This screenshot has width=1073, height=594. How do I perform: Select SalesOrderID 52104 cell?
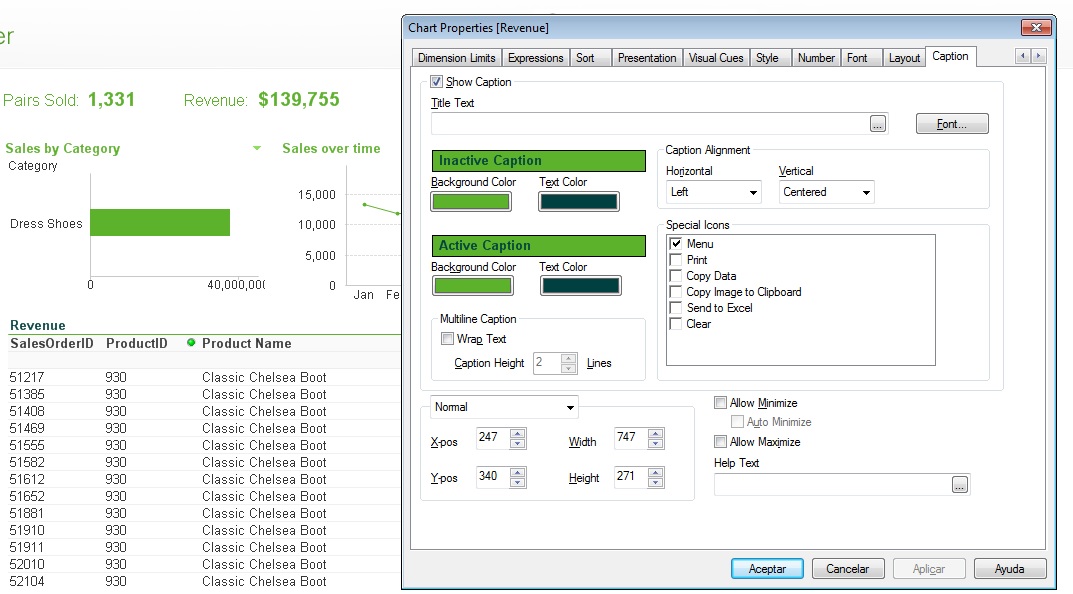tap(27, 581)
